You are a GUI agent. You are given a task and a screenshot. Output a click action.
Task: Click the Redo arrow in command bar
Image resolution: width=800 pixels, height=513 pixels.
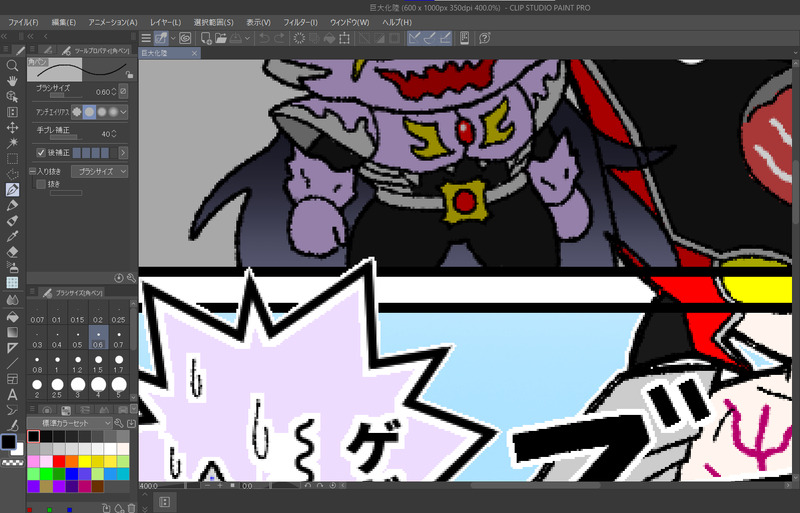(x=279, y=38)
